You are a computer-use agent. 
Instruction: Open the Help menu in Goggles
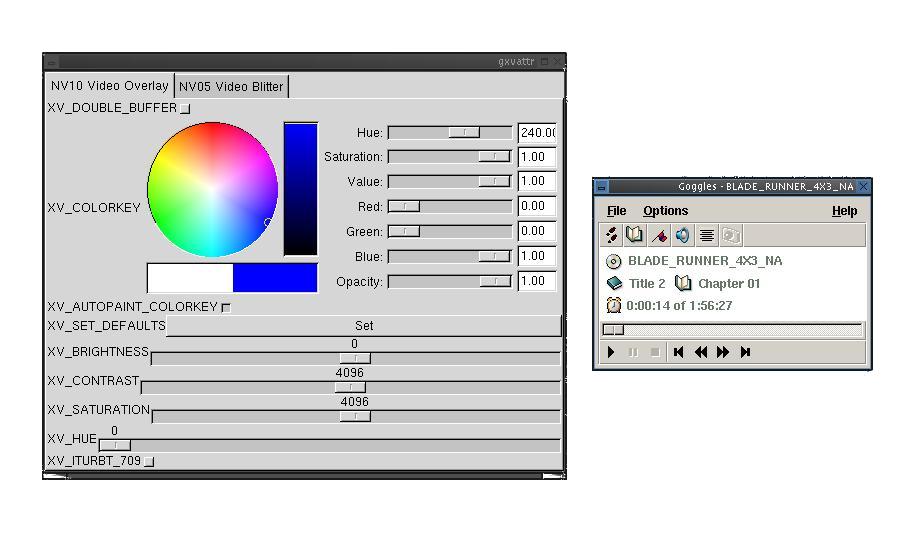[x=844, y=211]
